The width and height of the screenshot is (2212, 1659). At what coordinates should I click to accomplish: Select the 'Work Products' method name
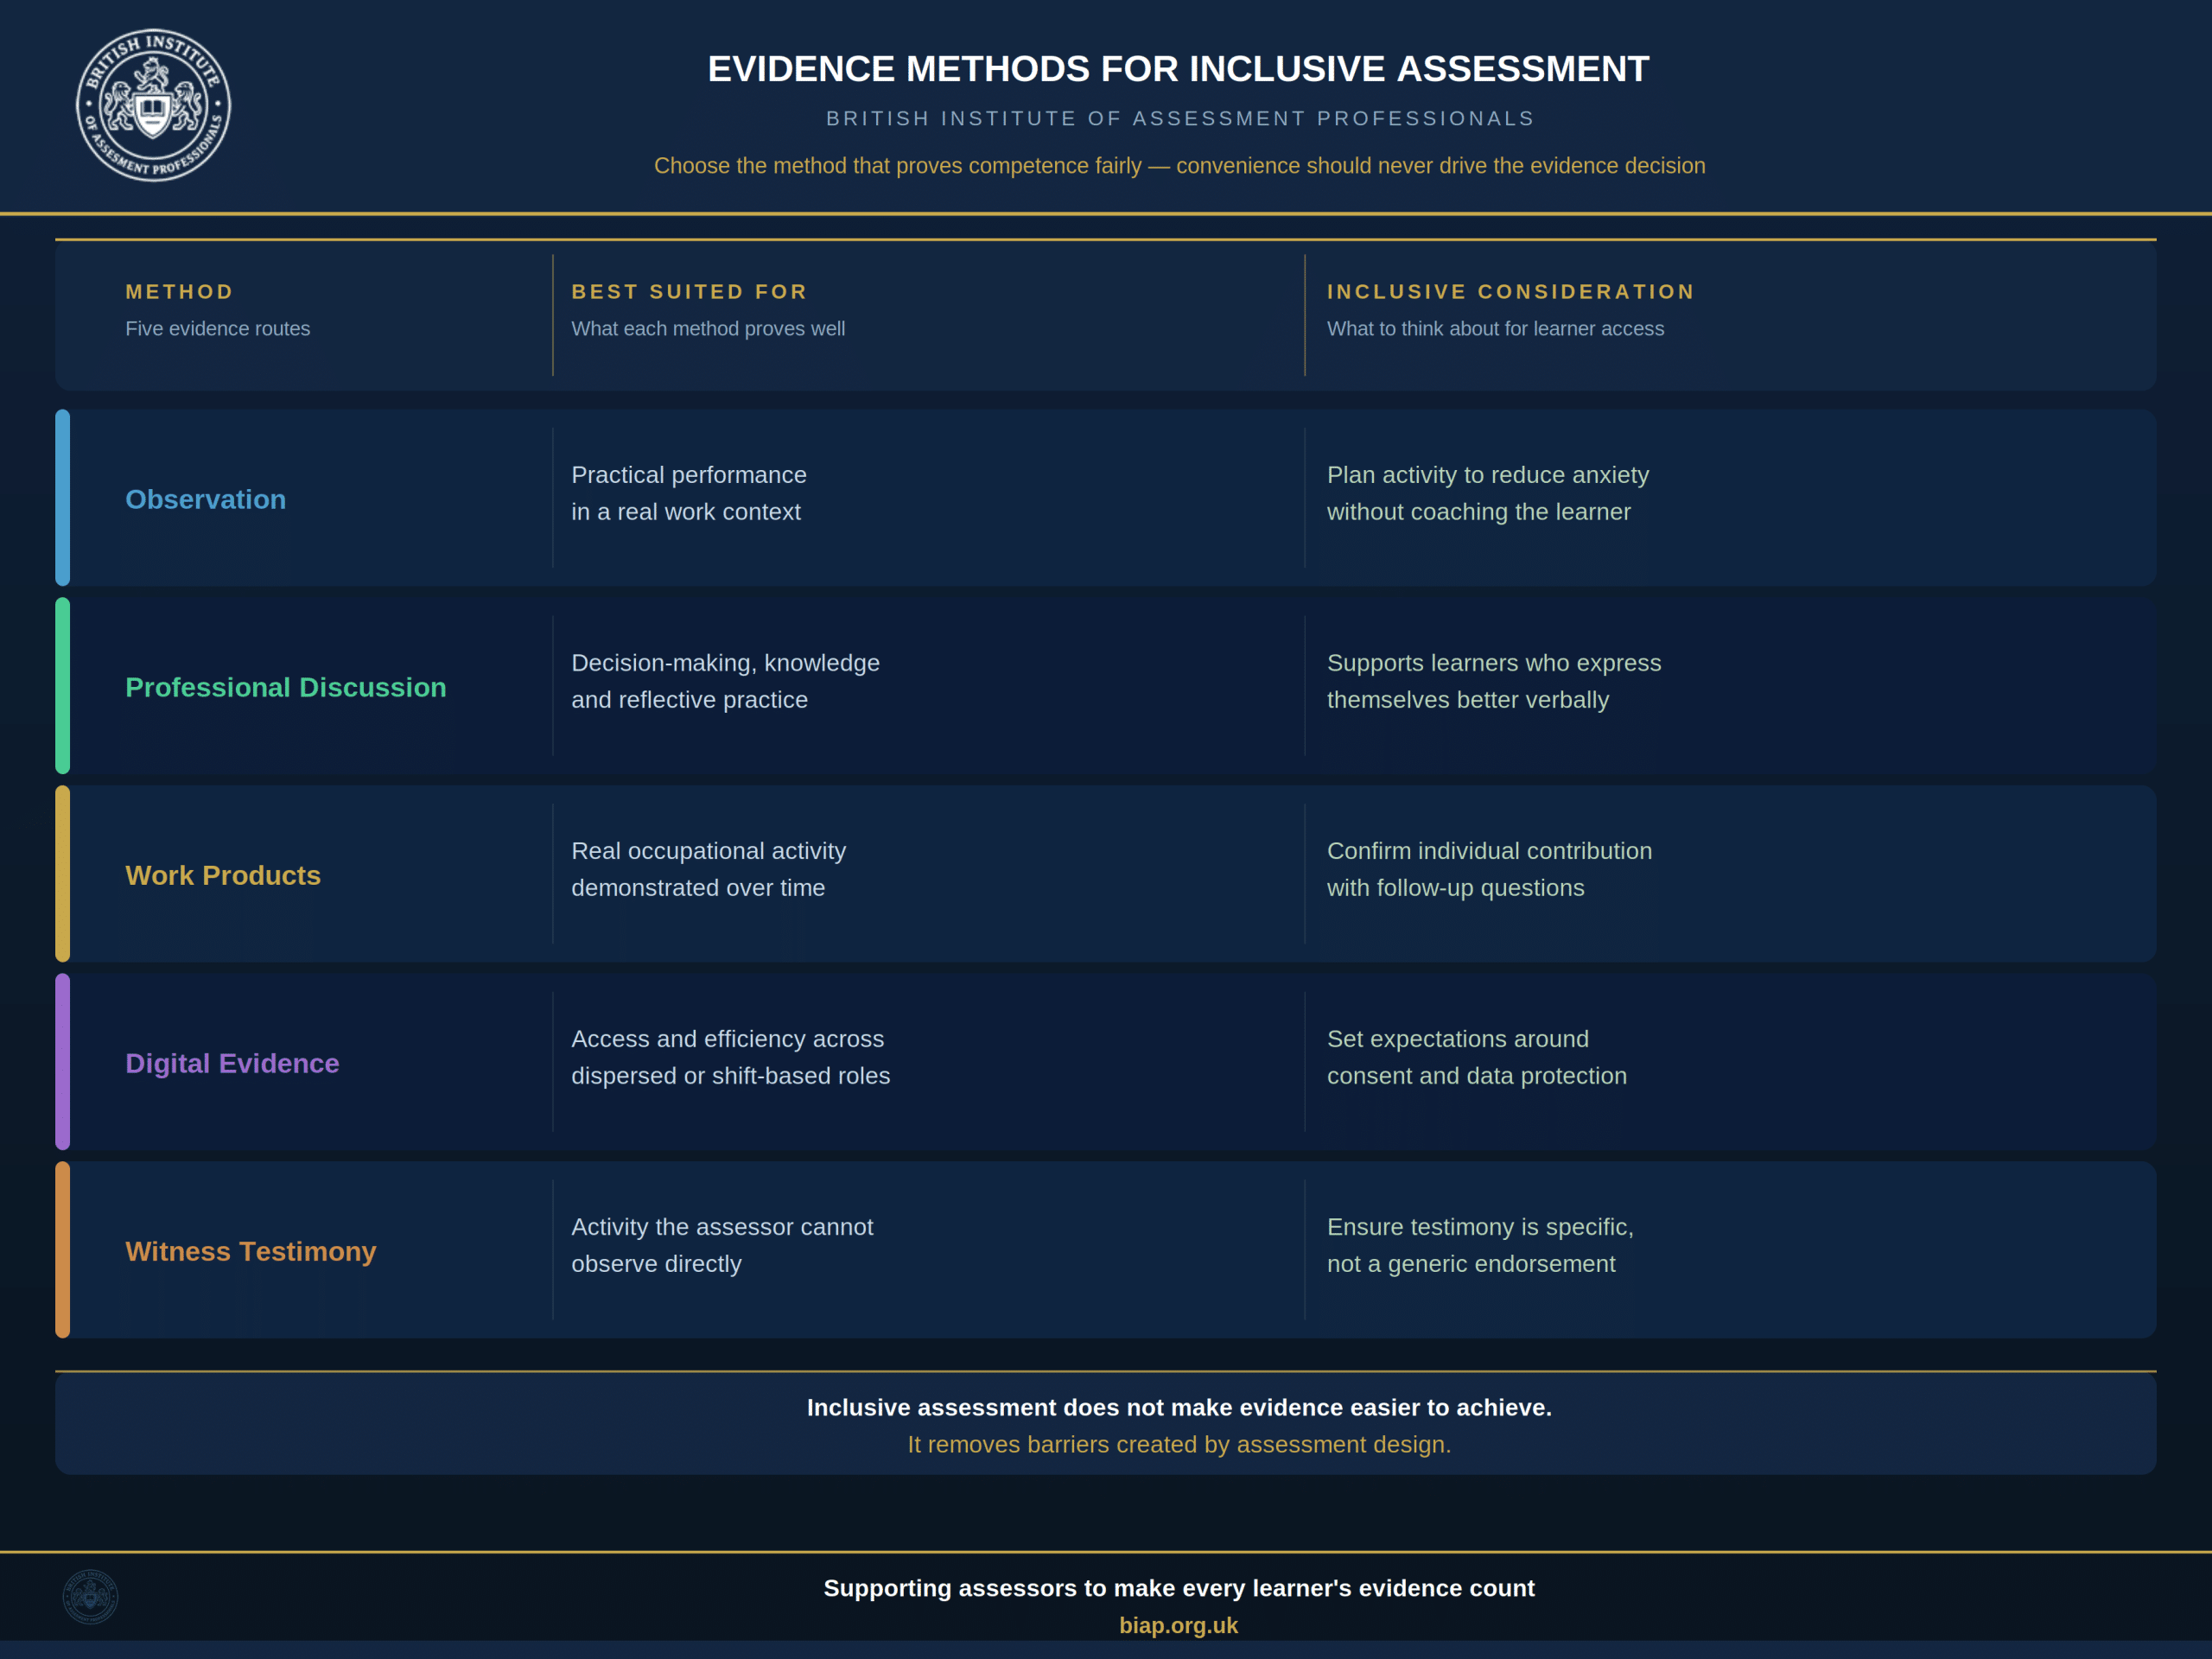coord(223,875)
